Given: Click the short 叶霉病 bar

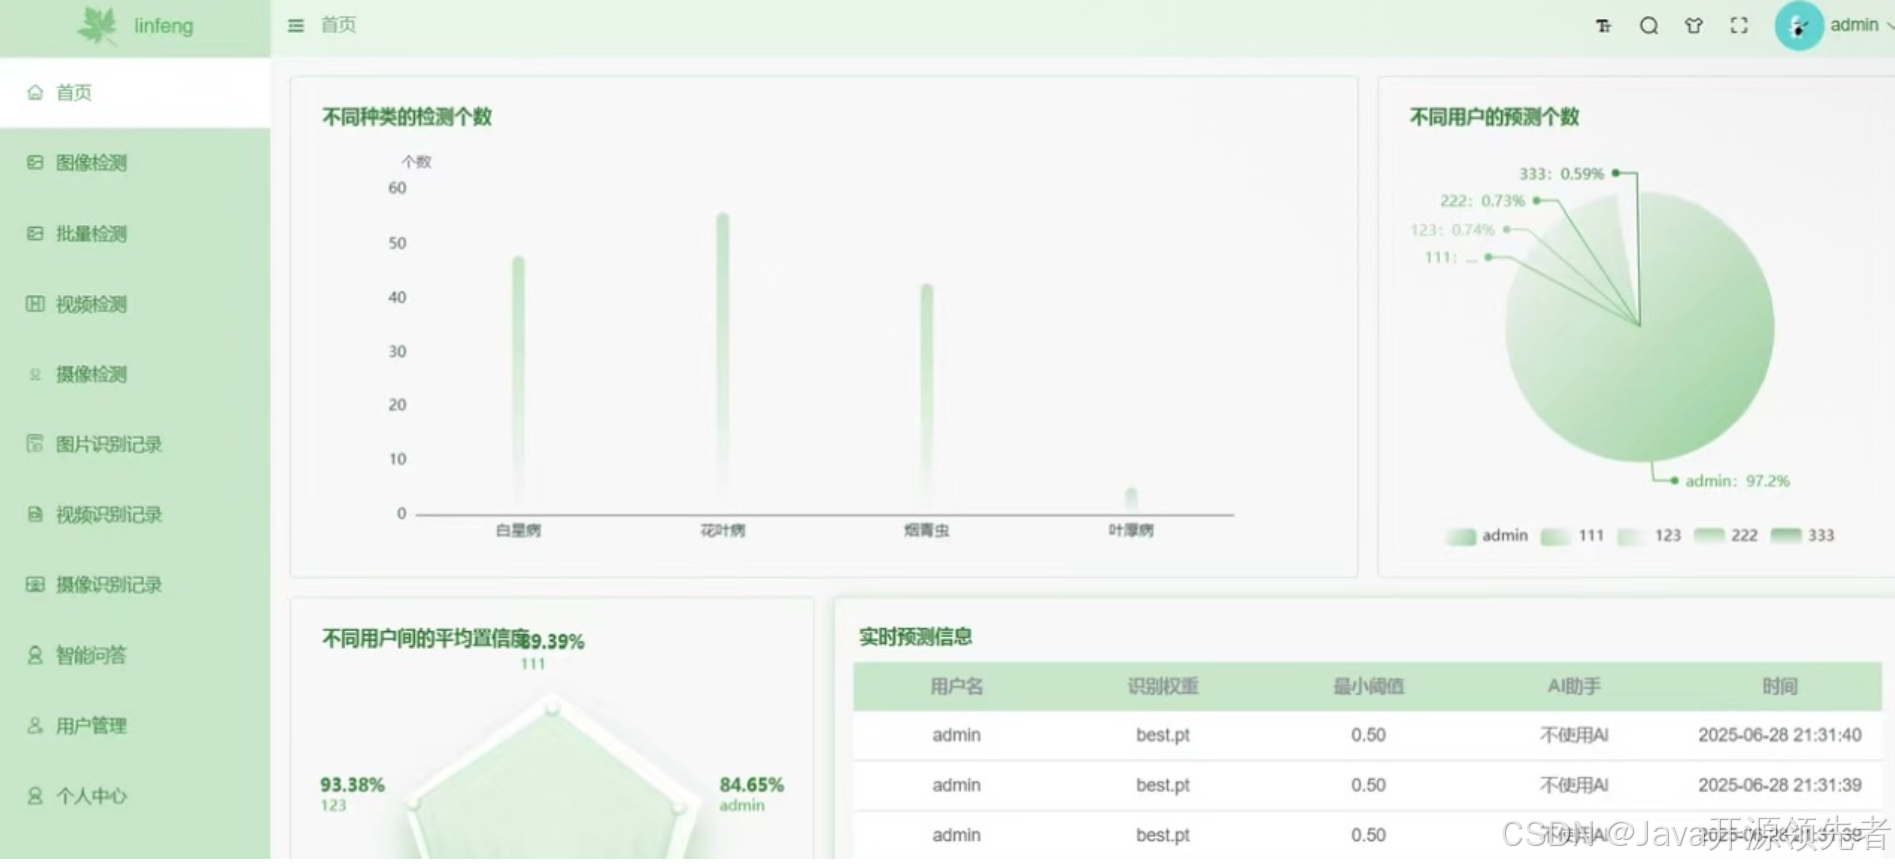Looking at the screenshot, I should click(1131, 500).
